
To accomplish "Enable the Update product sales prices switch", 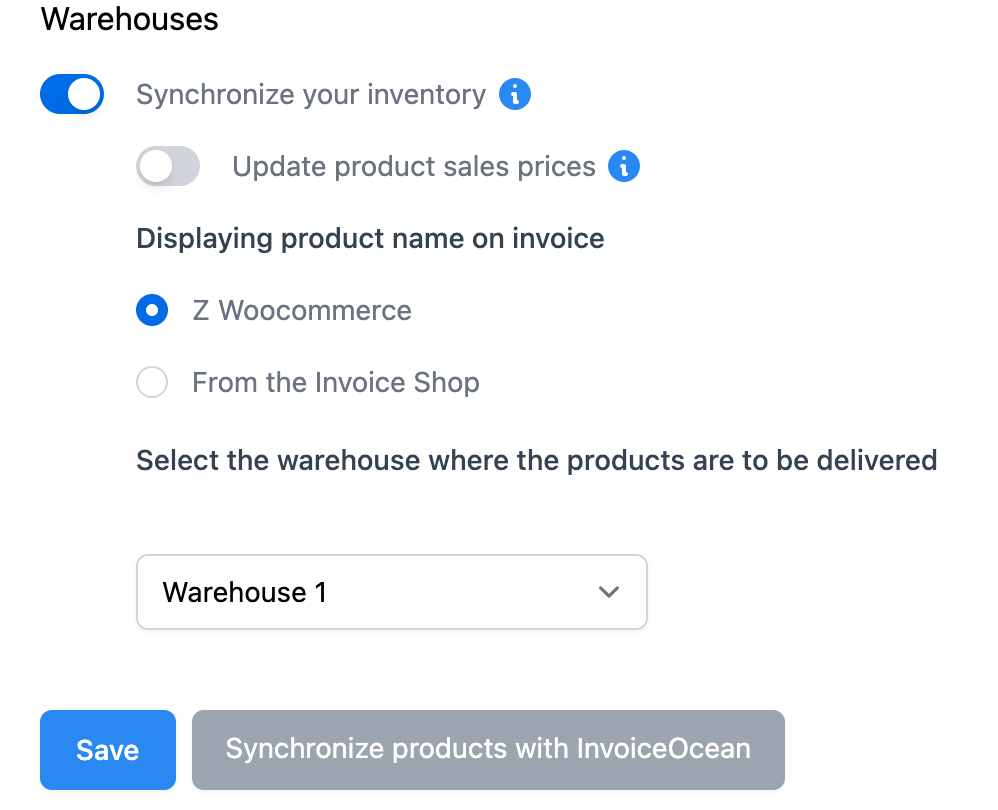I will click(168, 166).
